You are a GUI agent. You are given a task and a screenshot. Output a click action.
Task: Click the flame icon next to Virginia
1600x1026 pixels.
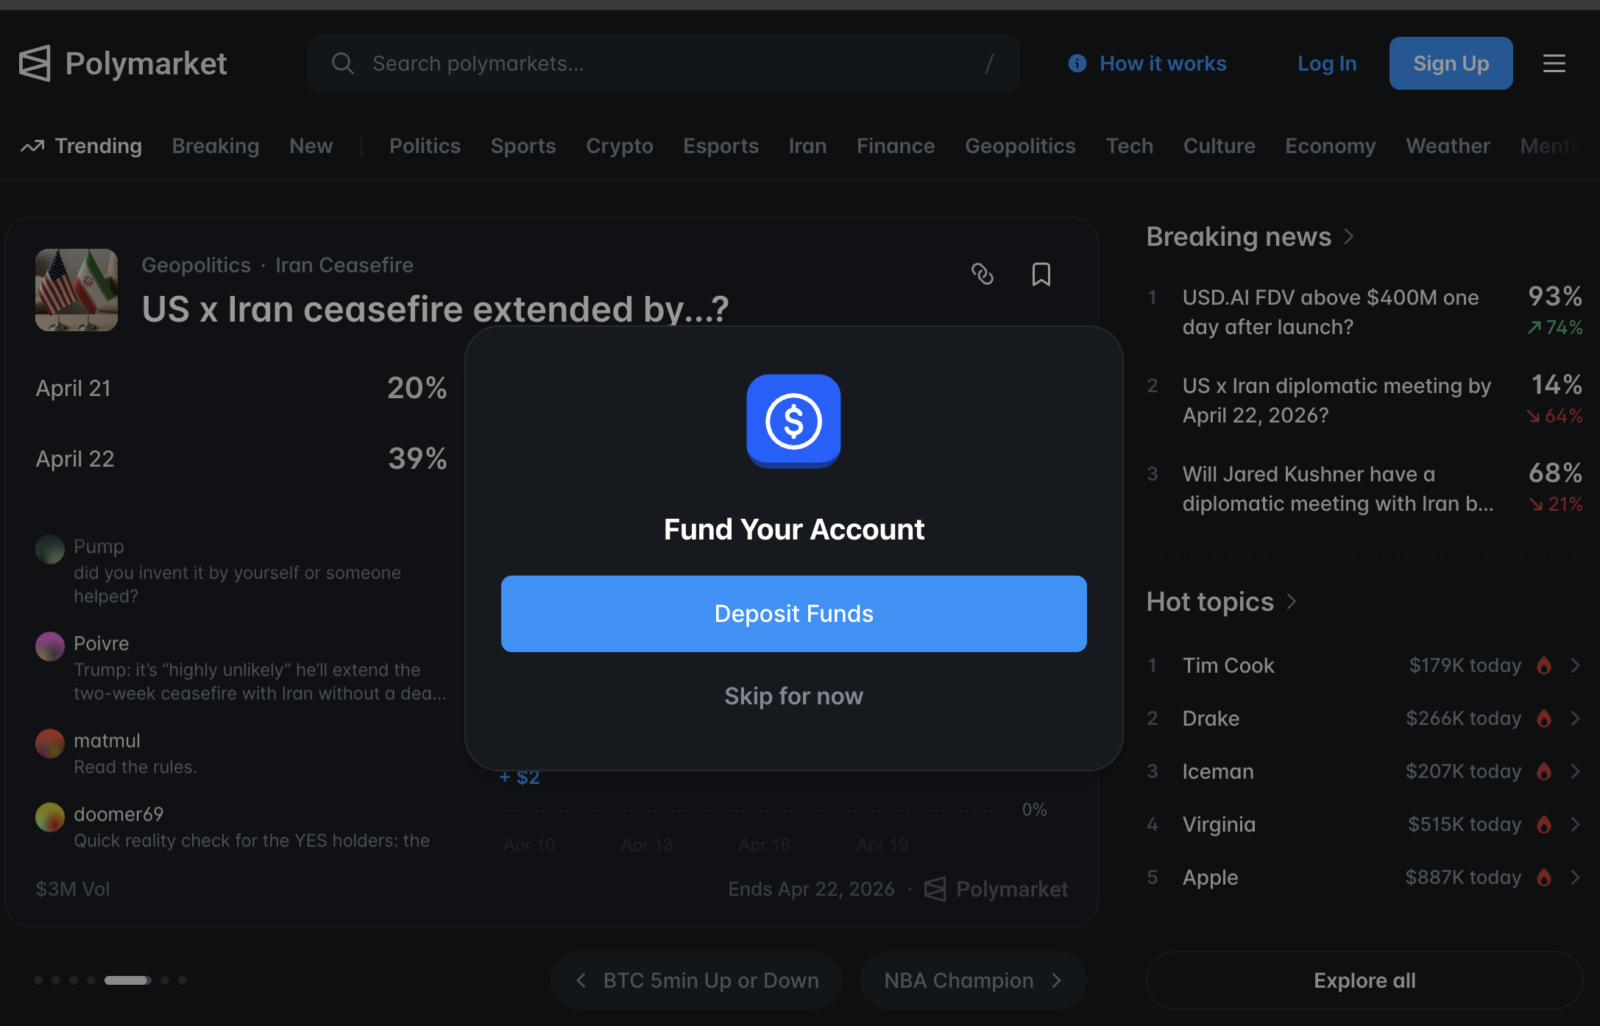point(1544,825)
